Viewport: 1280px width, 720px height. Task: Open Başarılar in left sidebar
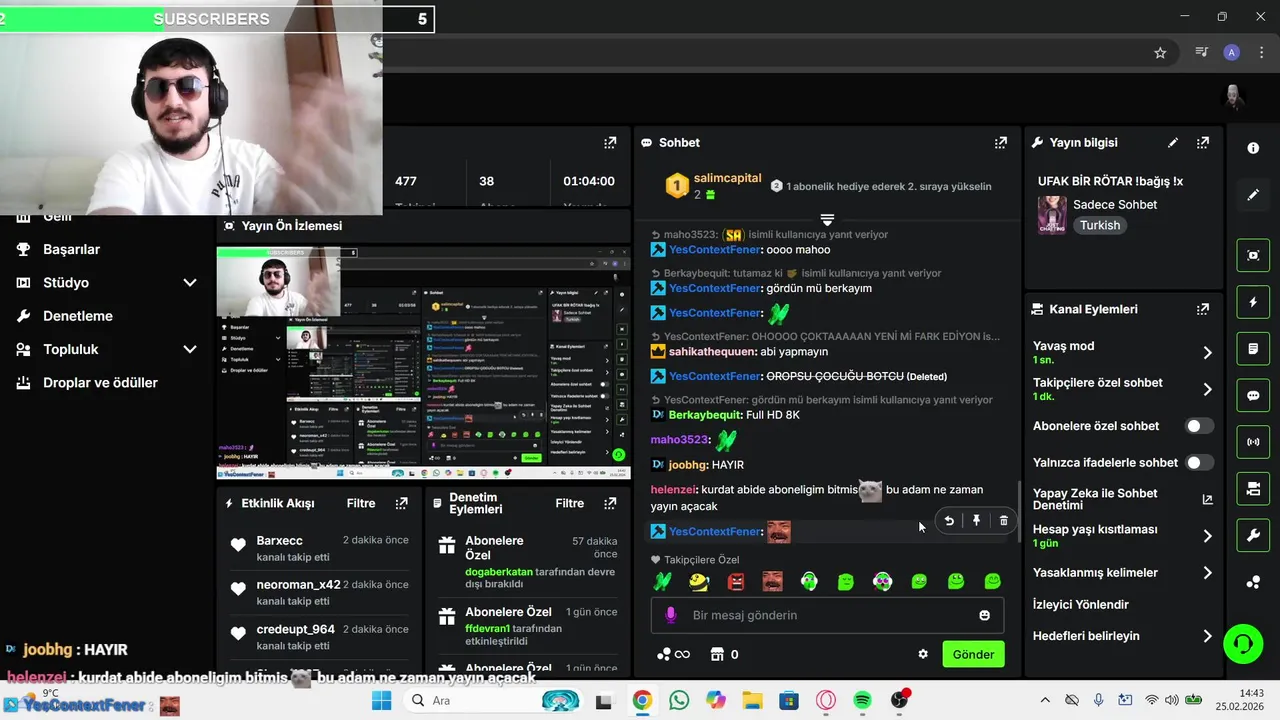(71, 249)
